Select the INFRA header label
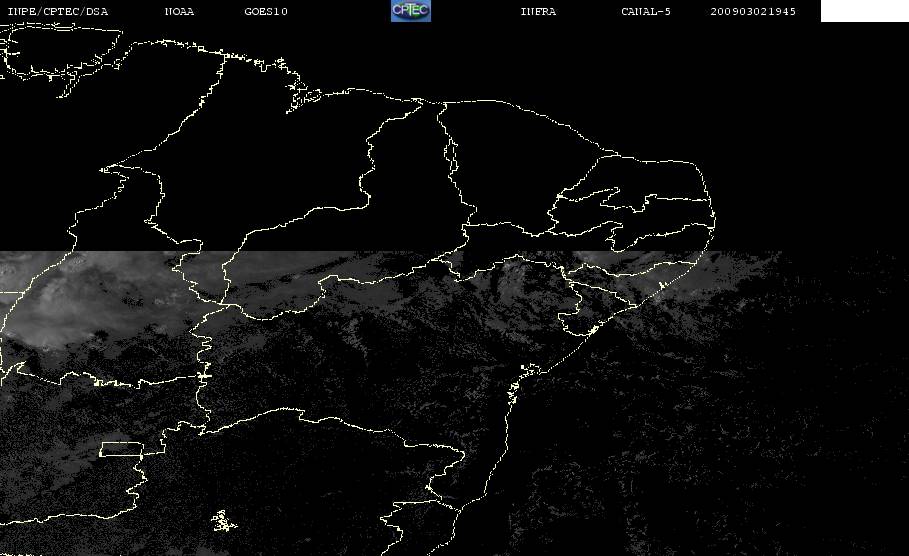Image resolution: width=909 pixels, height=556 pixels. [x=538, y=11]
